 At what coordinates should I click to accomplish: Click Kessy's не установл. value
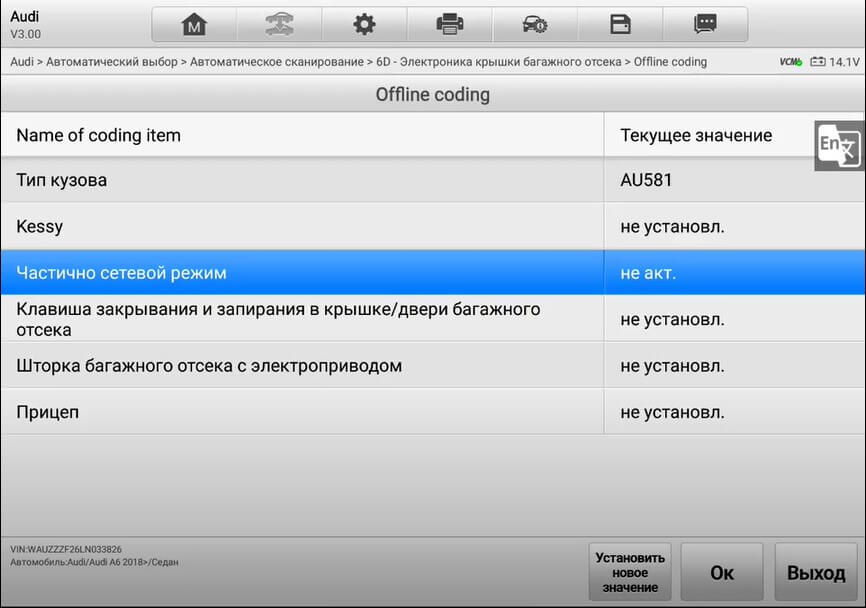[735, 226]
